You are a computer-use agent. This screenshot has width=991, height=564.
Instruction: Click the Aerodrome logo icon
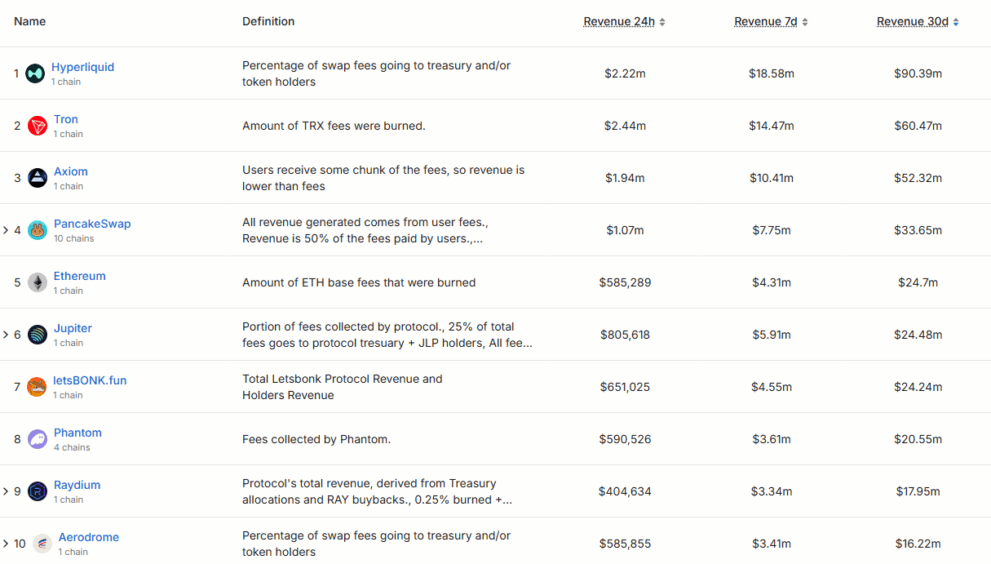42,543
